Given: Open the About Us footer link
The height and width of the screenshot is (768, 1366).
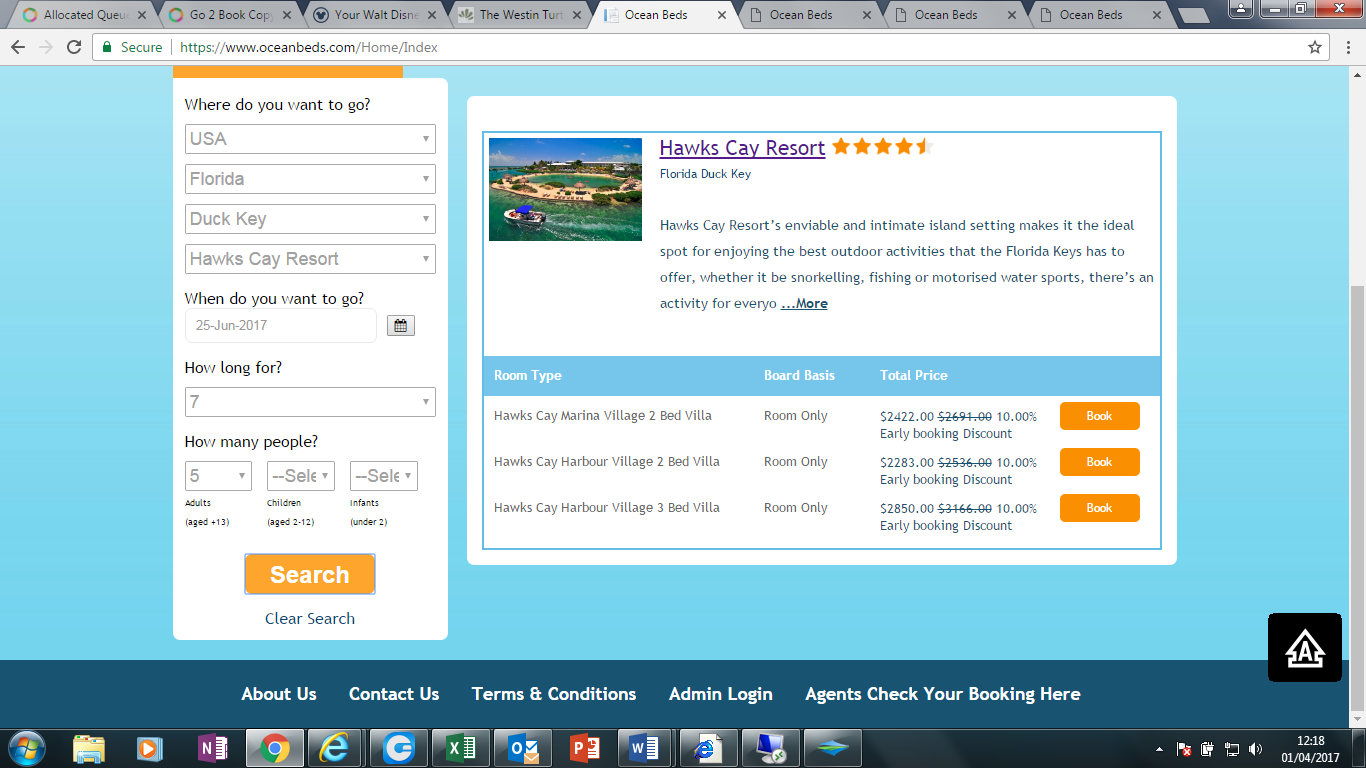Looking at the screenshot, I should click(279, 694).
